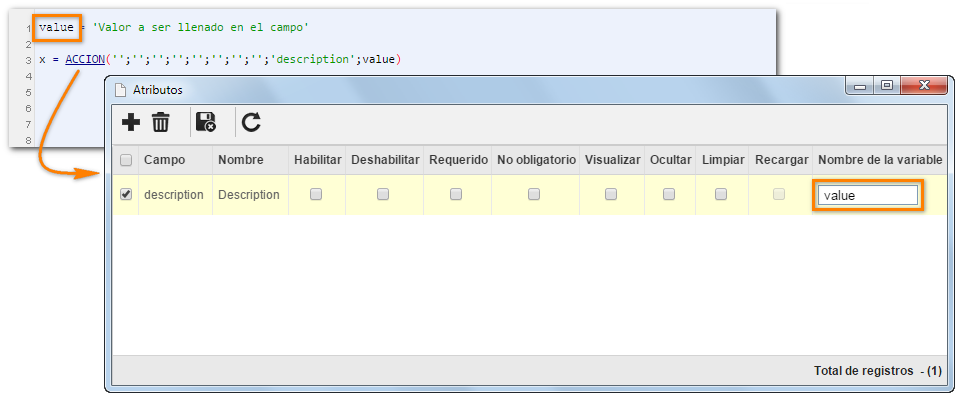Refresh the Atributos list
The image size is (955, 393).
tap(251, 122)
